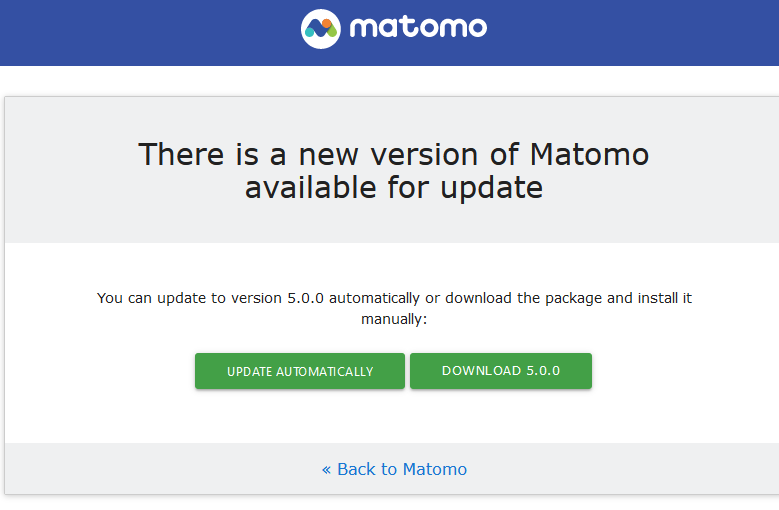
Task: Click the word Matomo in the heading
Action: click(x=589, y=155)
